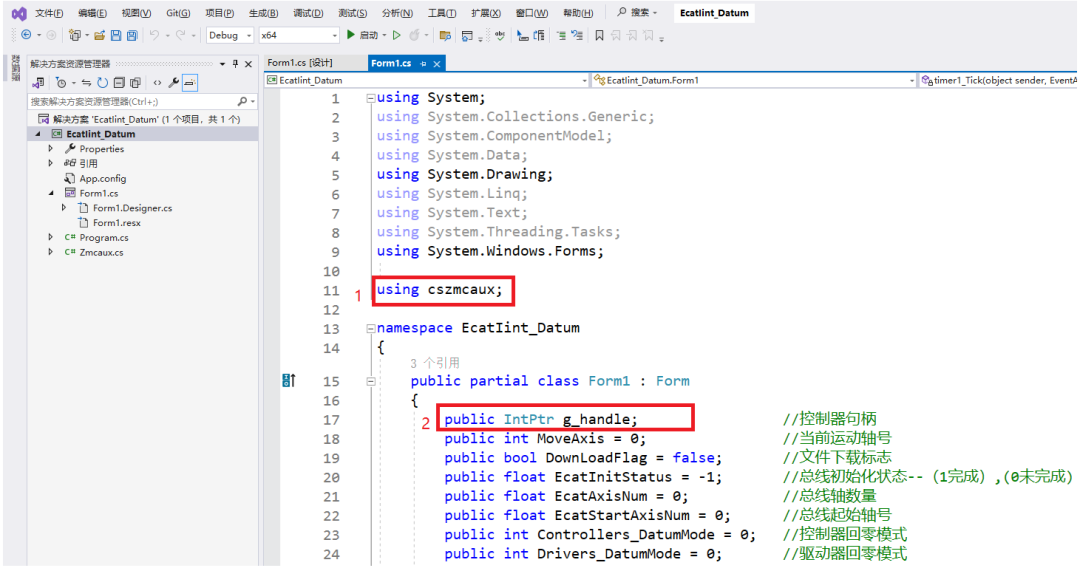Click the comment selected lines icon

tap(561, 35)
